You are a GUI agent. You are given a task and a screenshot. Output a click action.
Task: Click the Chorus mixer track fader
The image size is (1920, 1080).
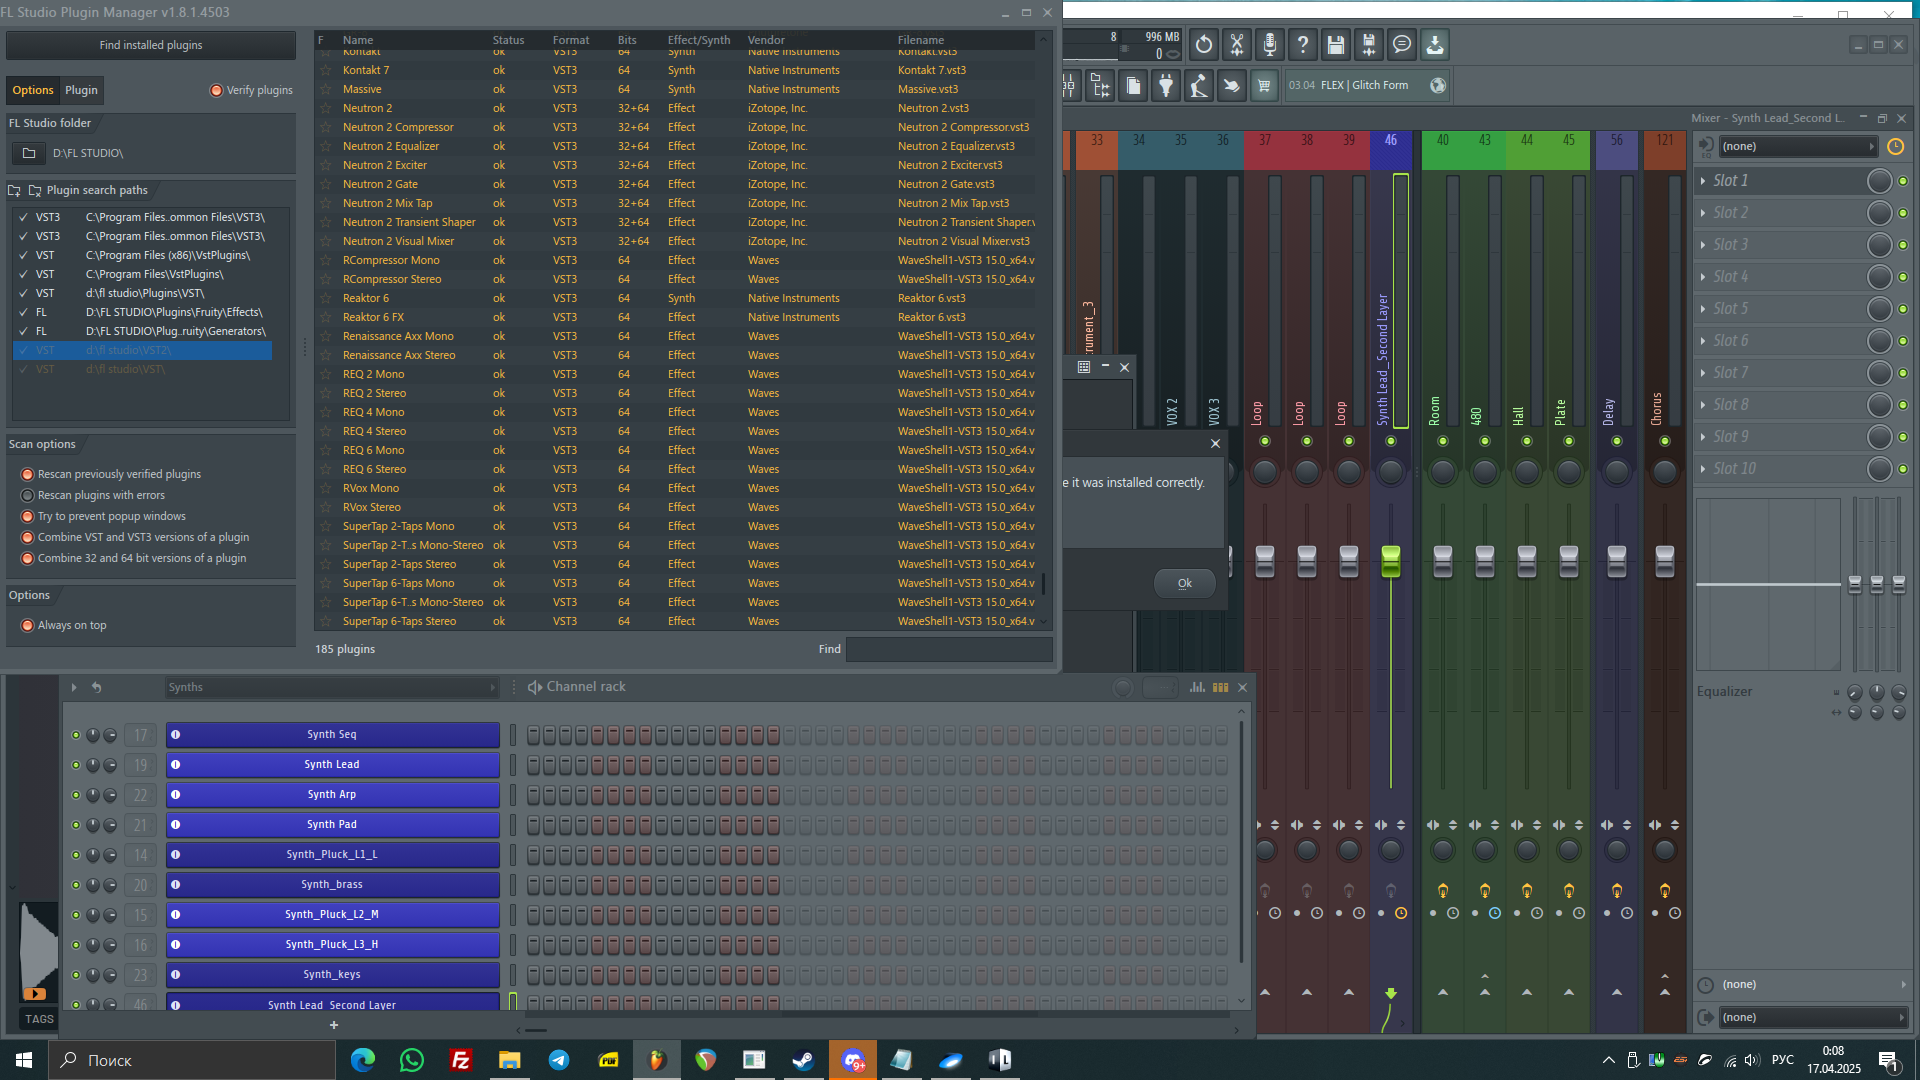[1665, 561]
